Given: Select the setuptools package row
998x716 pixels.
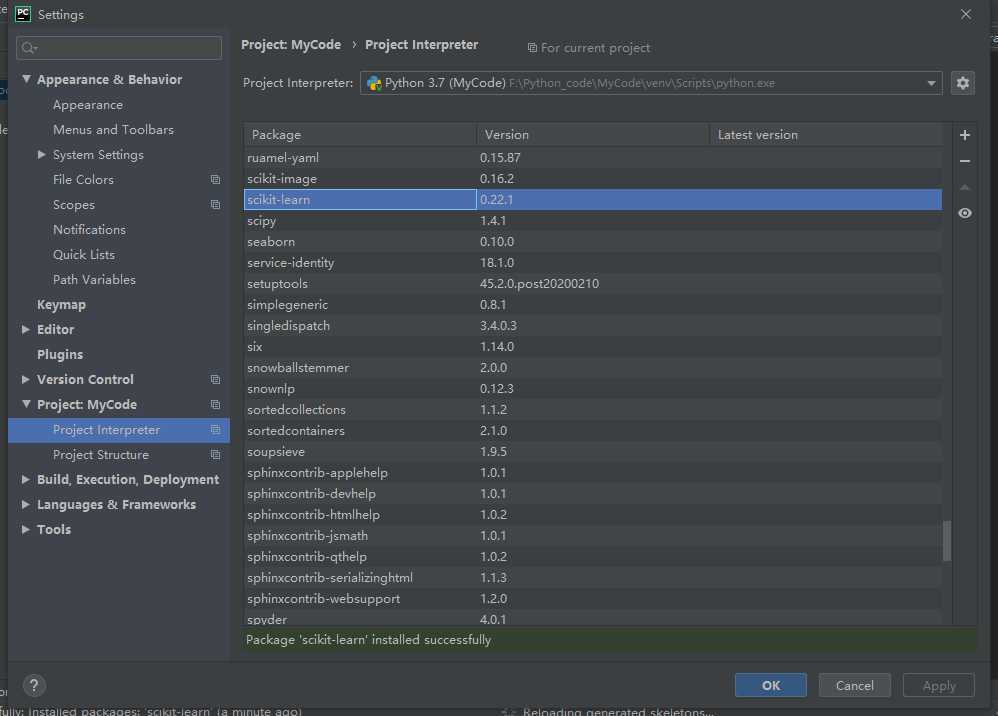Looking at the screenshot, I should click(593, 284).
